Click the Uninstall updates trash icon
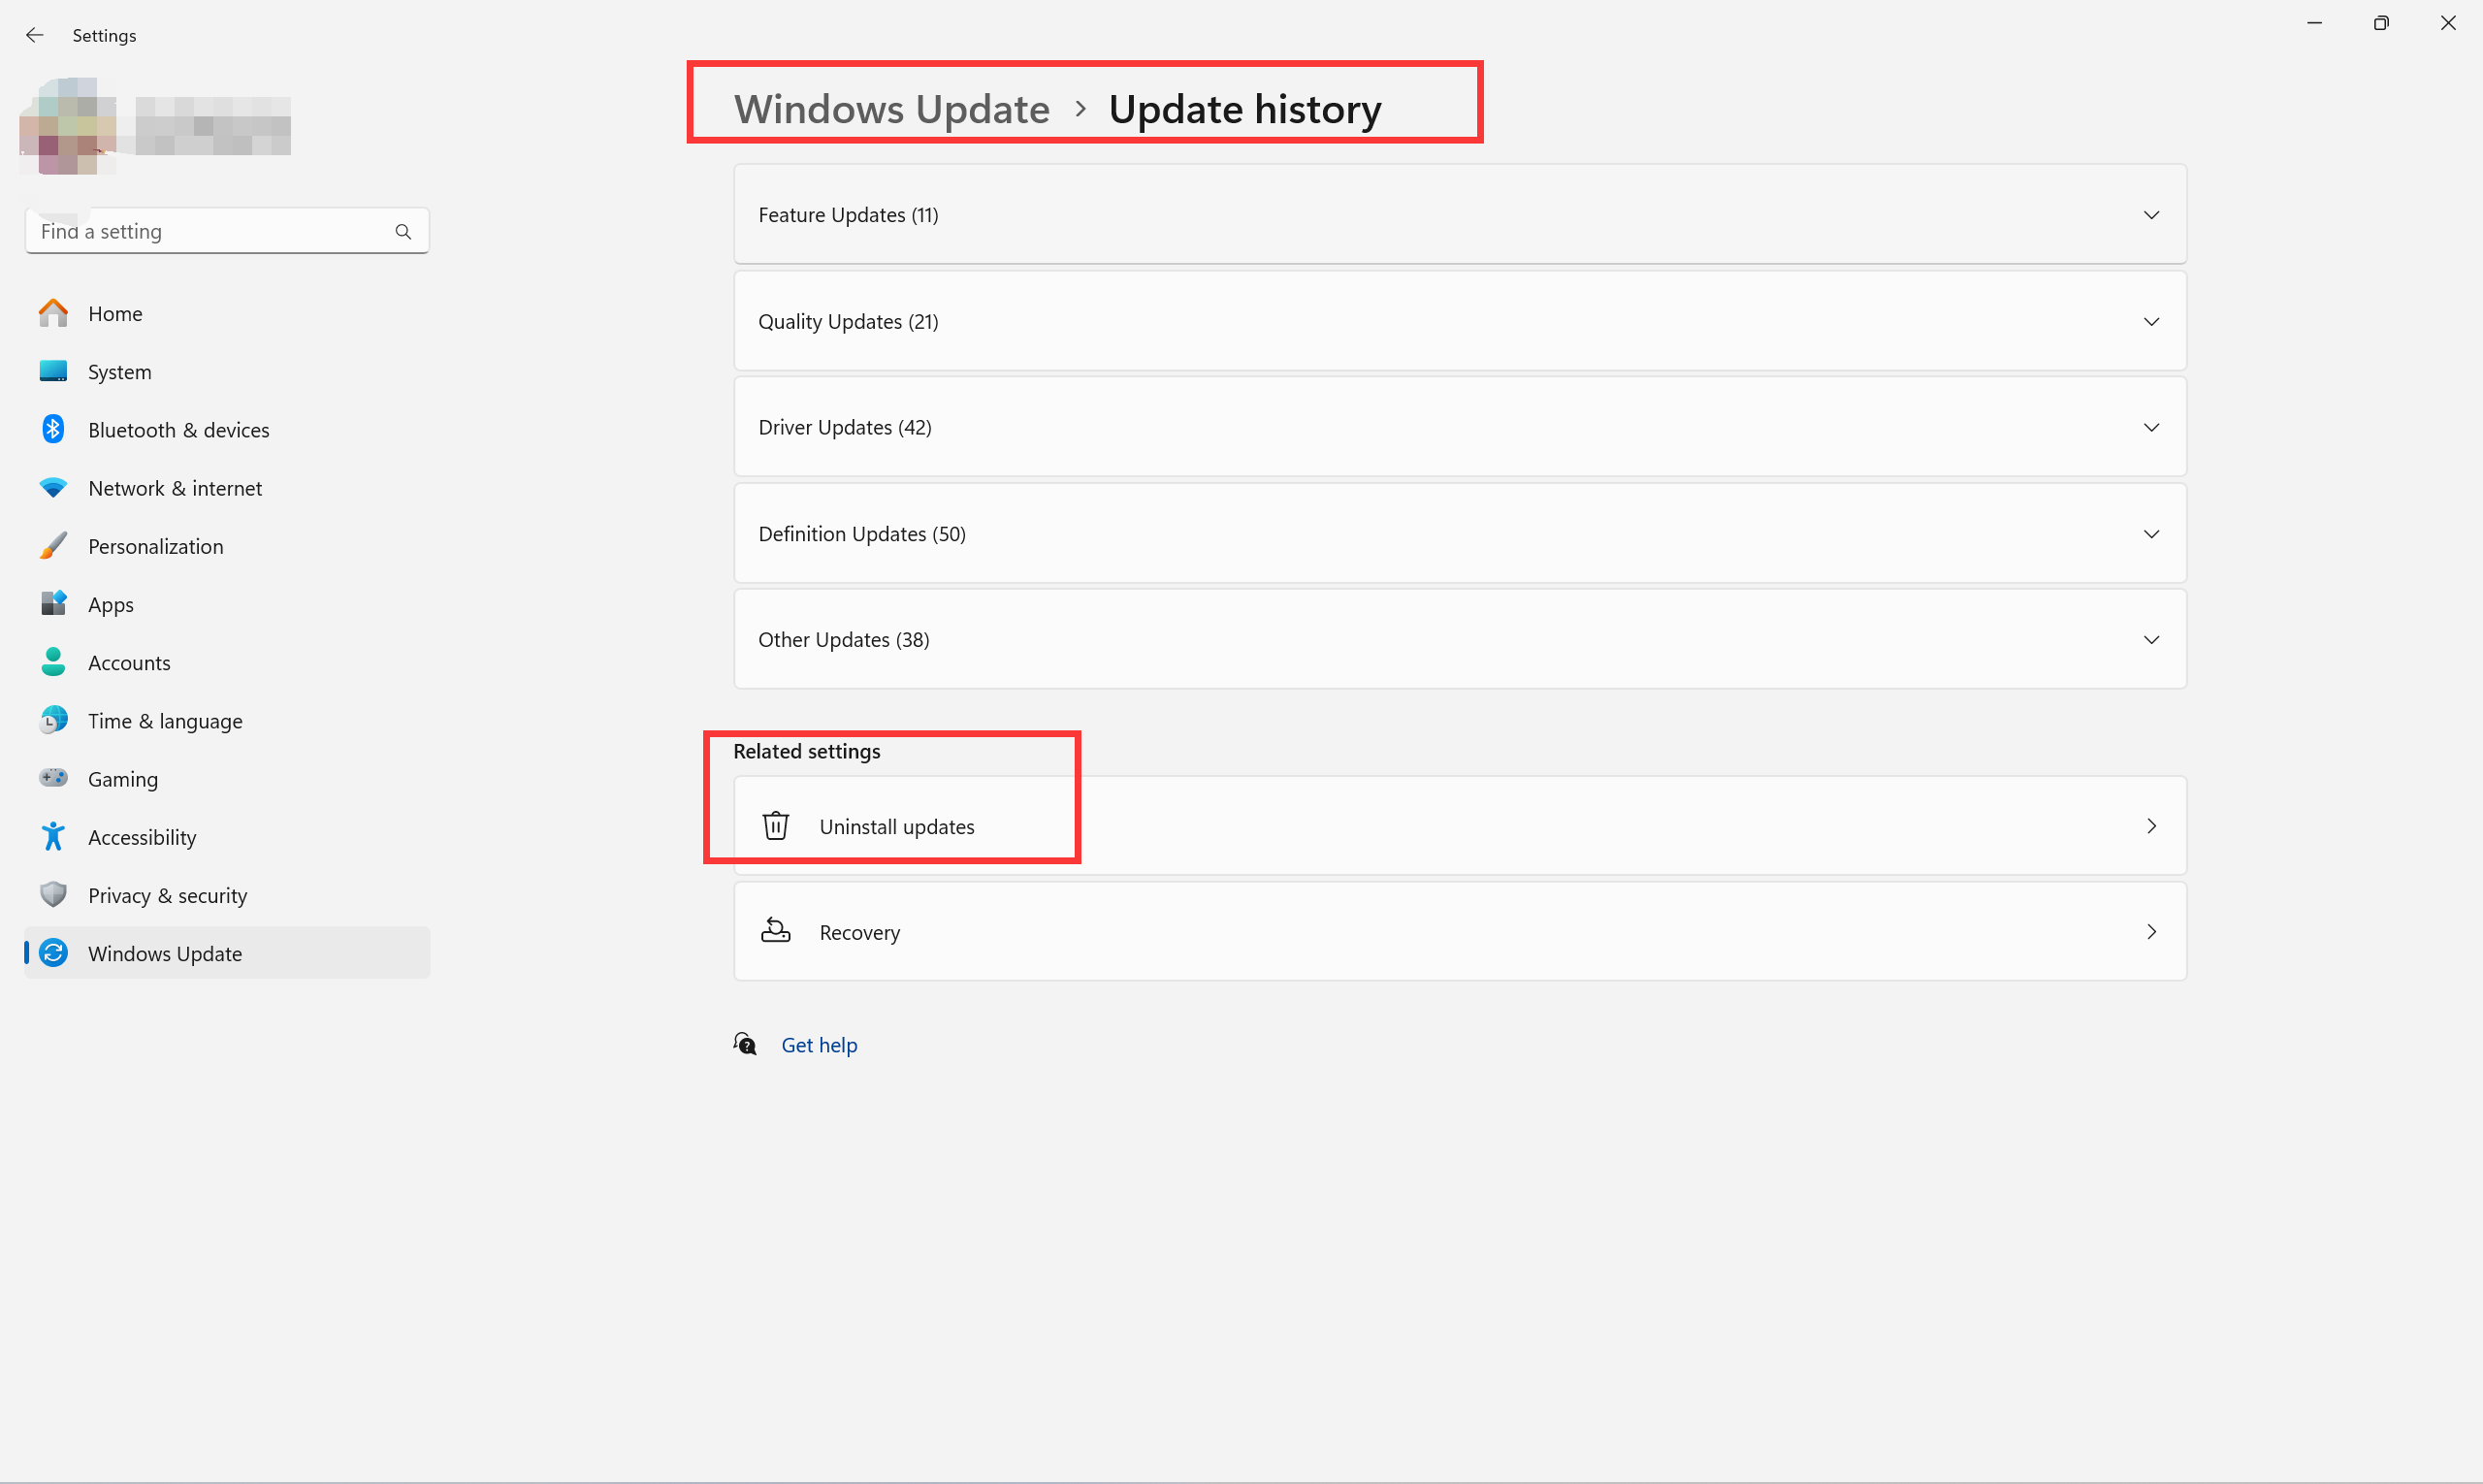Screen dimensions: 2483x1484 point(776,826)
